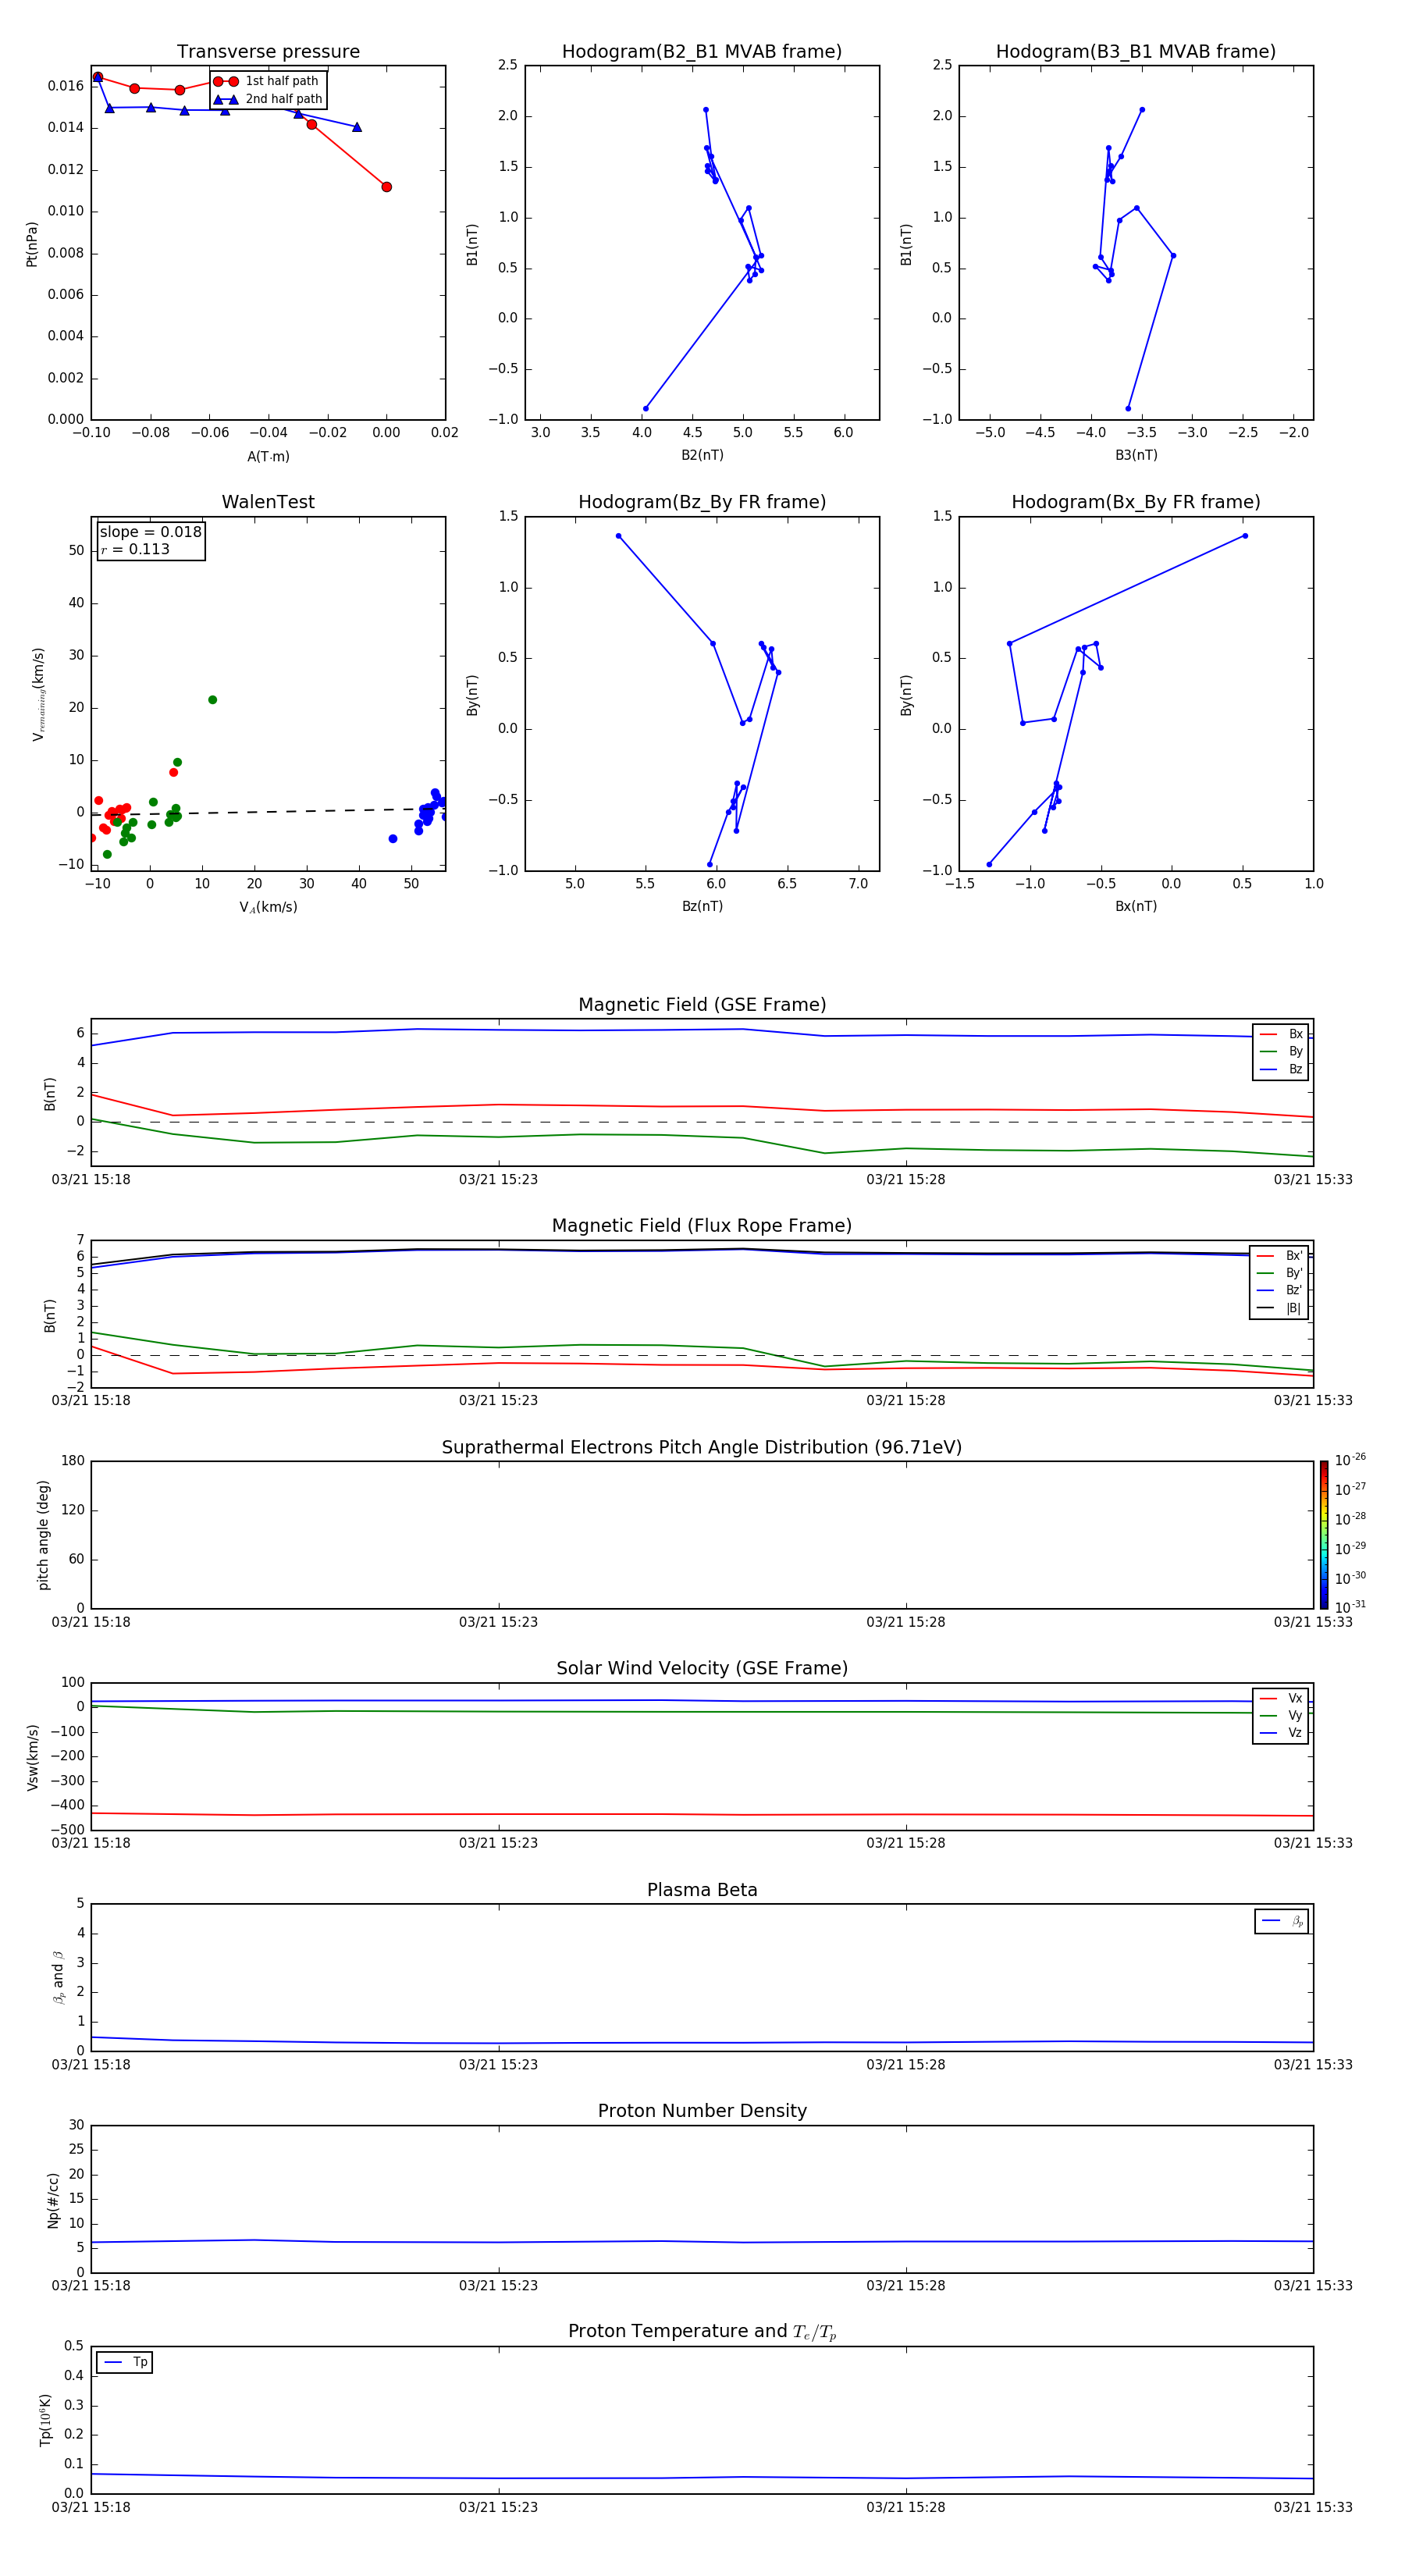Screen dimensions: 1405x2576
Task: Click the 'Hodogram(Bz_By FR frame)' title
Action: pos(702,502)
